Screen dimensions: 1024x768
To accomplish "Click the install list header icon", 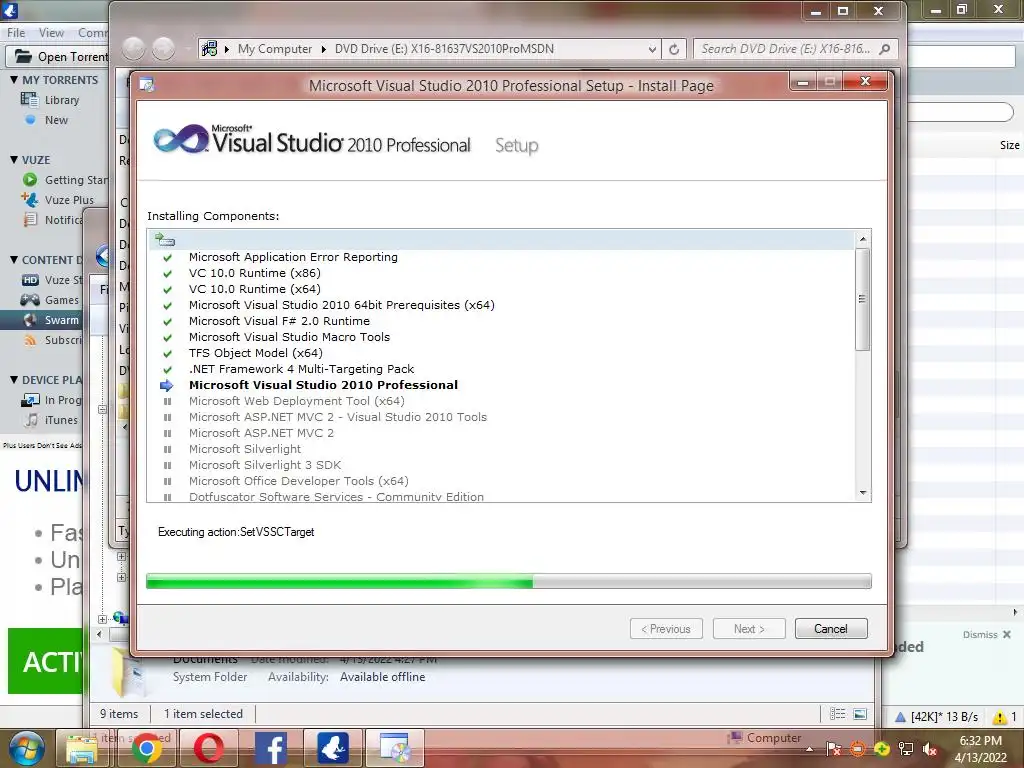I will [165, 240].
